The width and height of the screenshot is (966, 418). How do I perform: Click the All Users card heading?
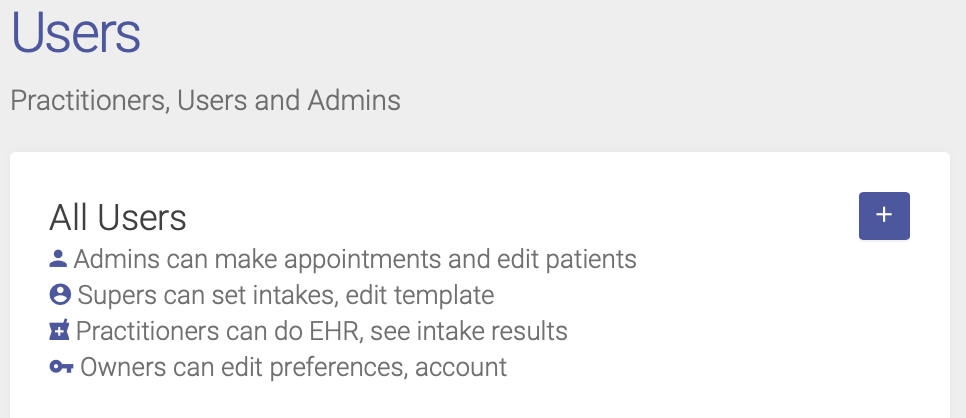click(118, 218)
